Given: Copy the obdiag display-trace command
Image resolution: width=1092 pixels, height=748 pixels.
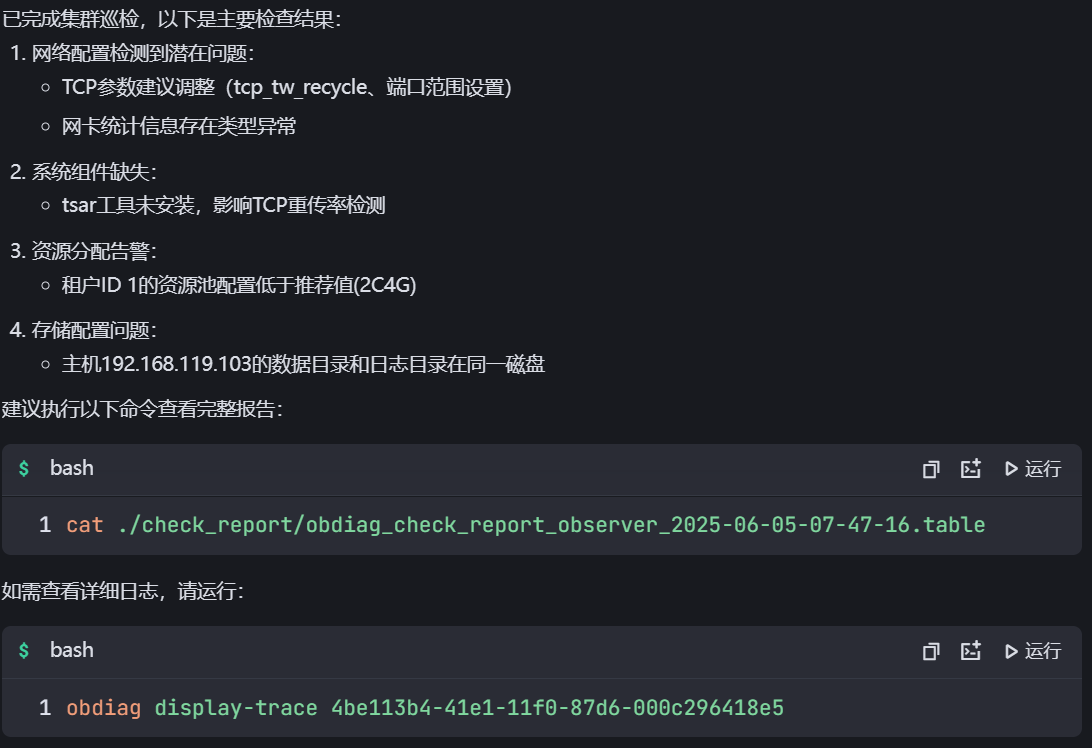Looking at the screenshot, I should click(931, 652).
